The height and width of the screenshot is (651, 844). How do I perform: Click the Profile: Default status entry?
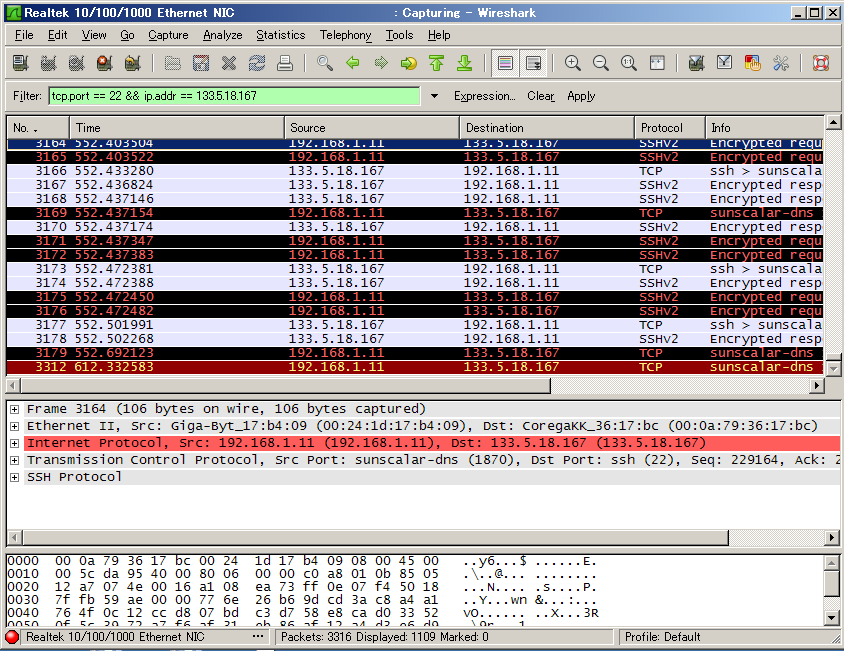pos(662,637)
